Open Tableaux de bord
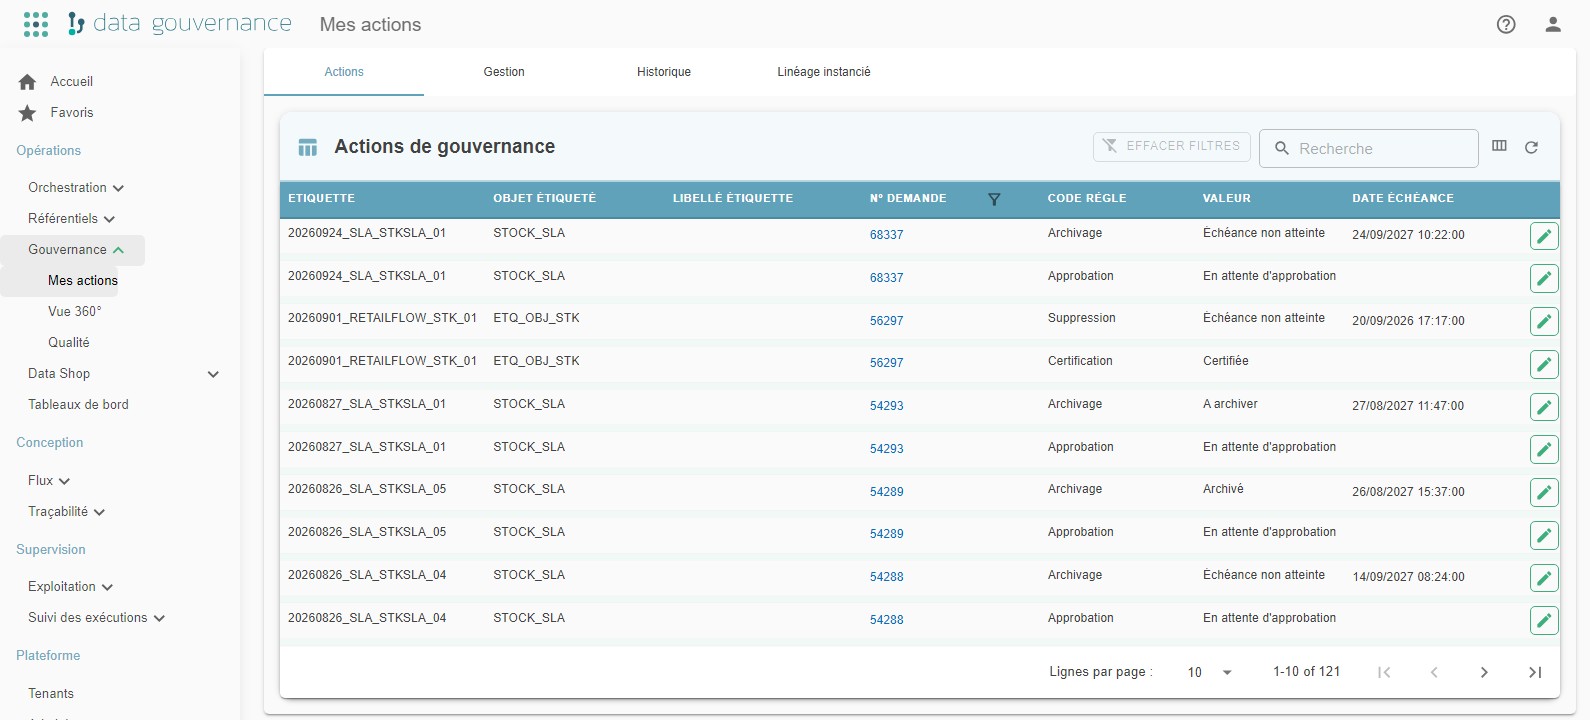 pyautogui.click(x=78, y=405)
